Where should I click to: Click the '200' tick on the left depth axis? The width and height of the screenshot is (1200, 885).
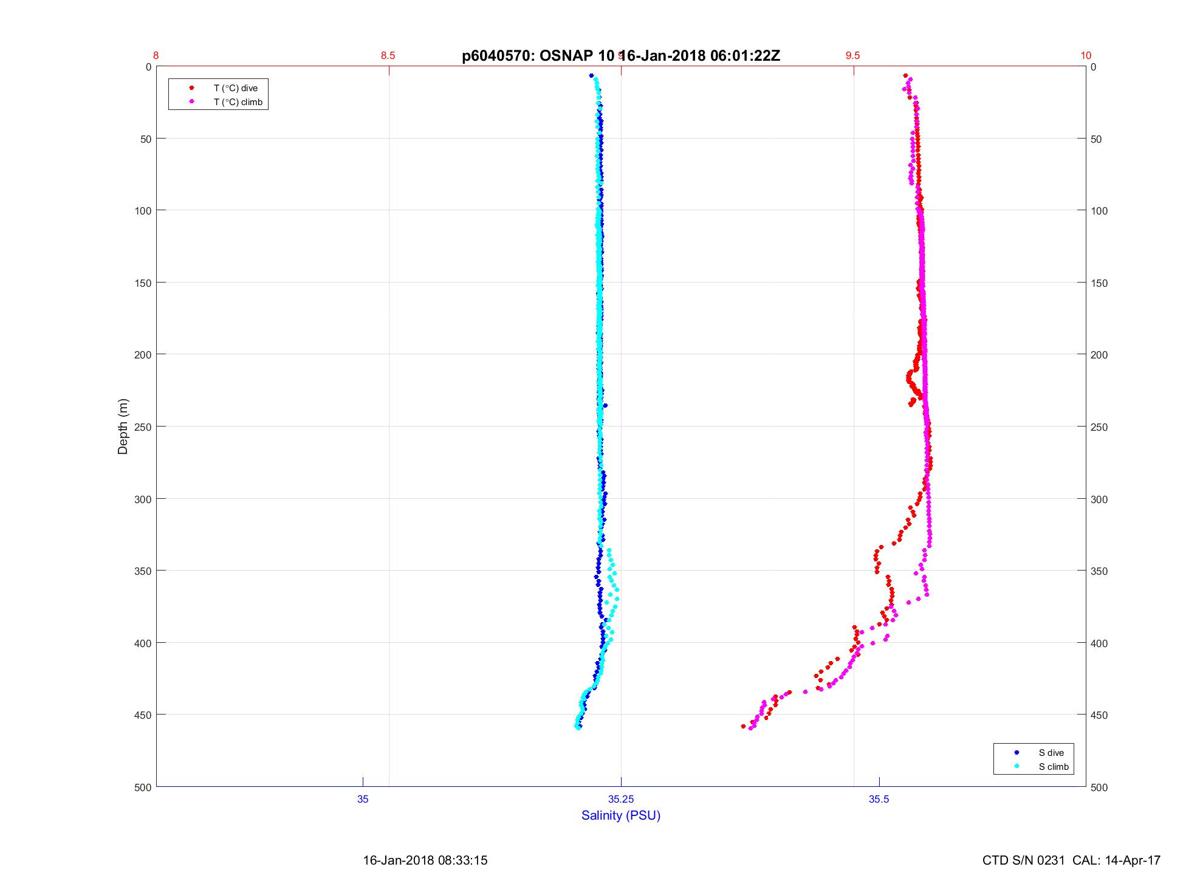pos(142,355)
